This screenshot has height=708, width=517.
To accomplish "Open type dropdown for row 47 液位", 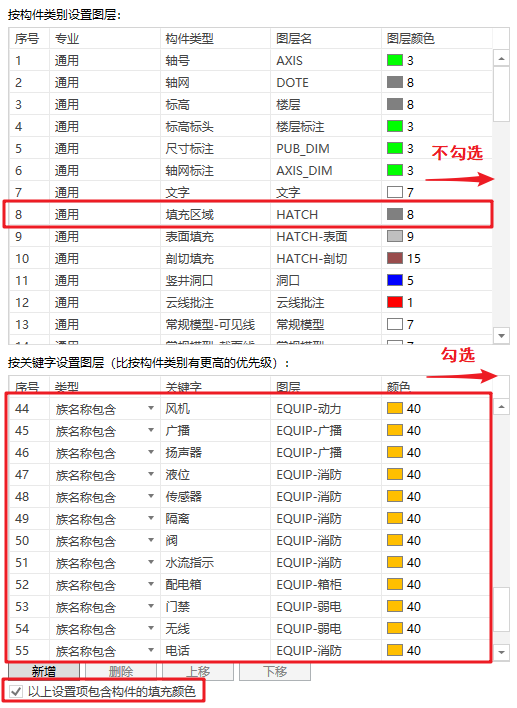I will 151,474.
